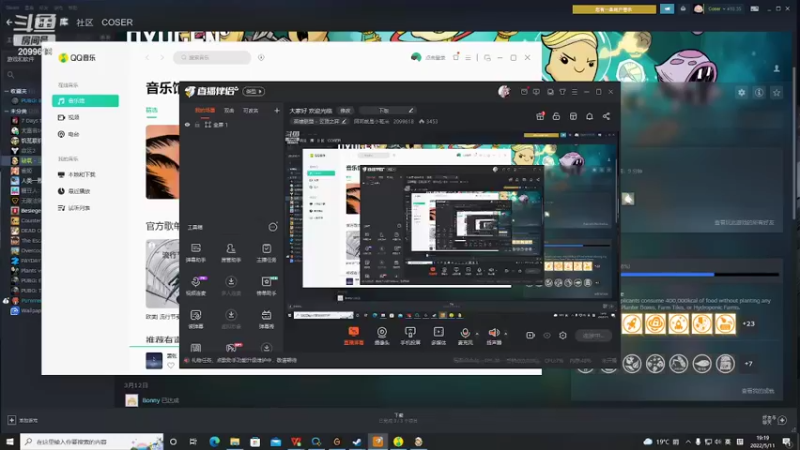Select the 全屏 1 source row
Image resolution: width=800 pixels, height=450 pixels.
[x=231, y=124]
